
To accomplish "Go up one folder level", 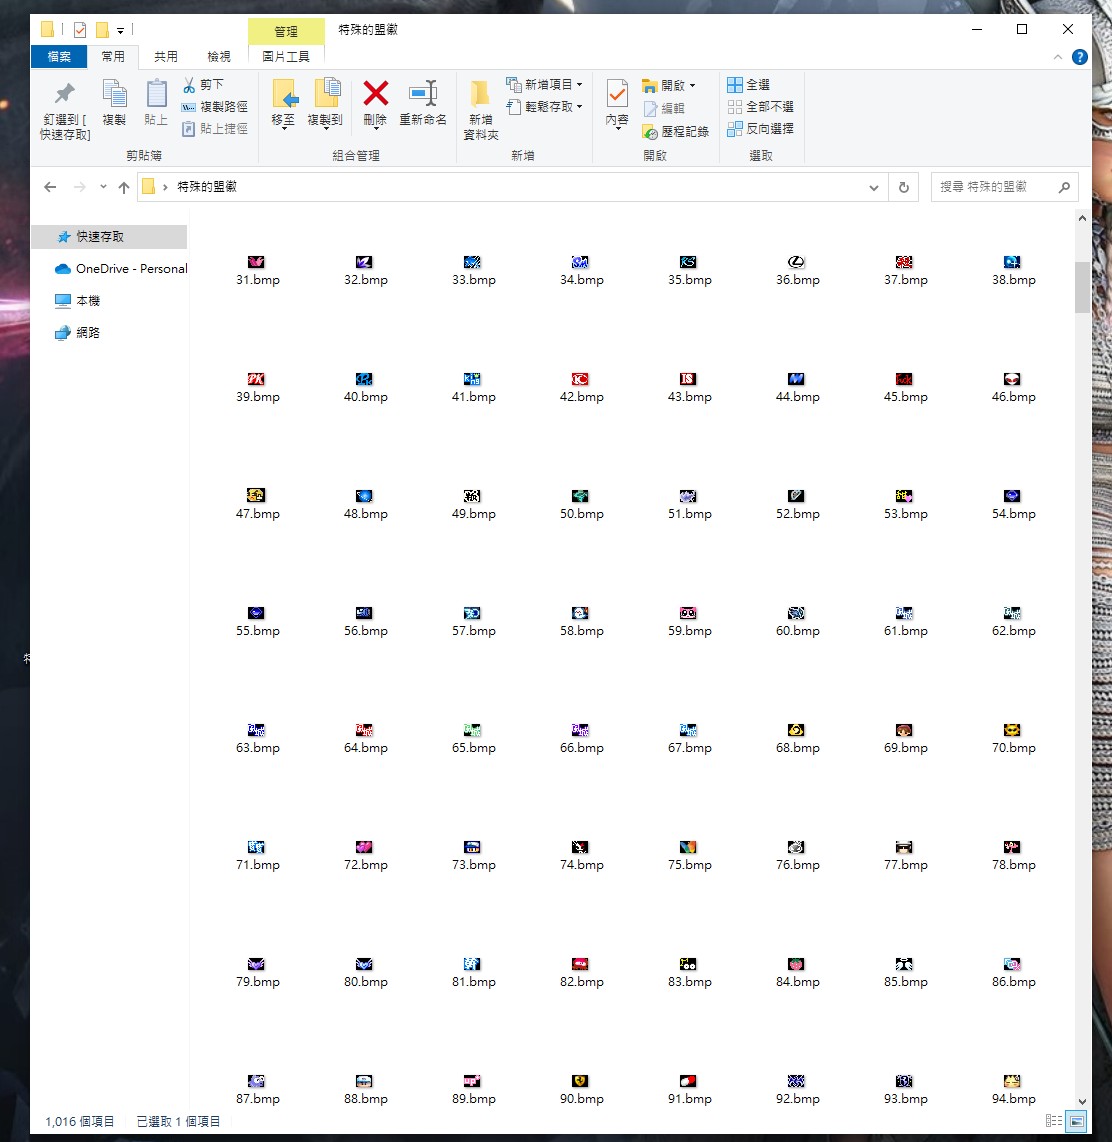I will (x=124, y=187).
